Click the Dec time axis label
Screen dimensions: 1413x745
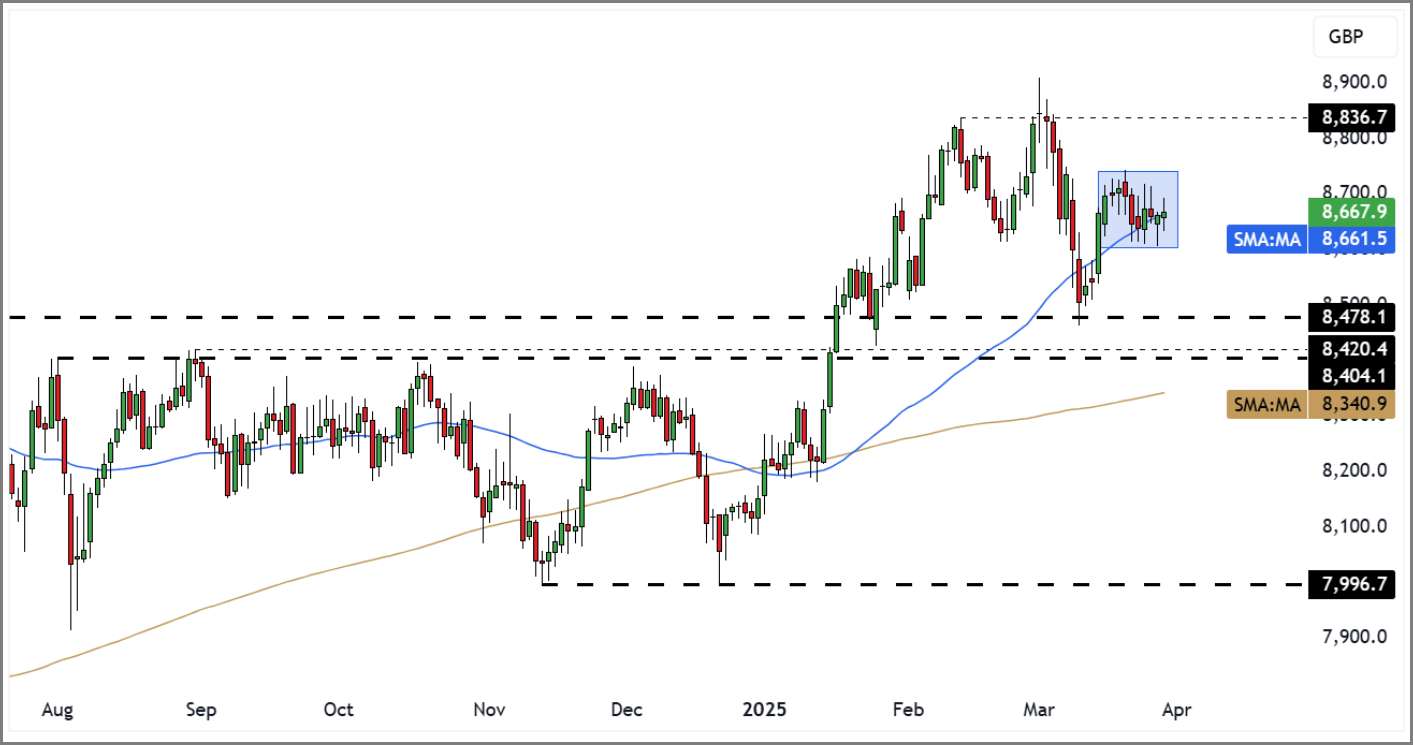coord(626,710)
